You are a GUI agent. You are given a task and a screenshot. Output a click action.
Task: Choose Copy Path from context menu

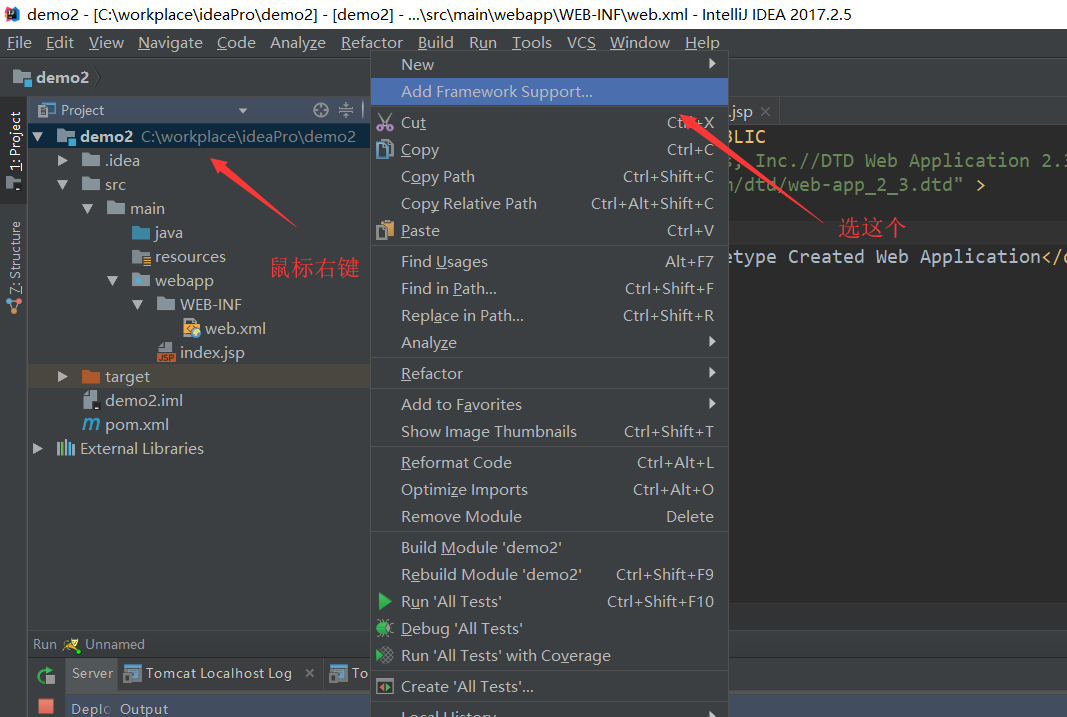[x=549, y=177]
